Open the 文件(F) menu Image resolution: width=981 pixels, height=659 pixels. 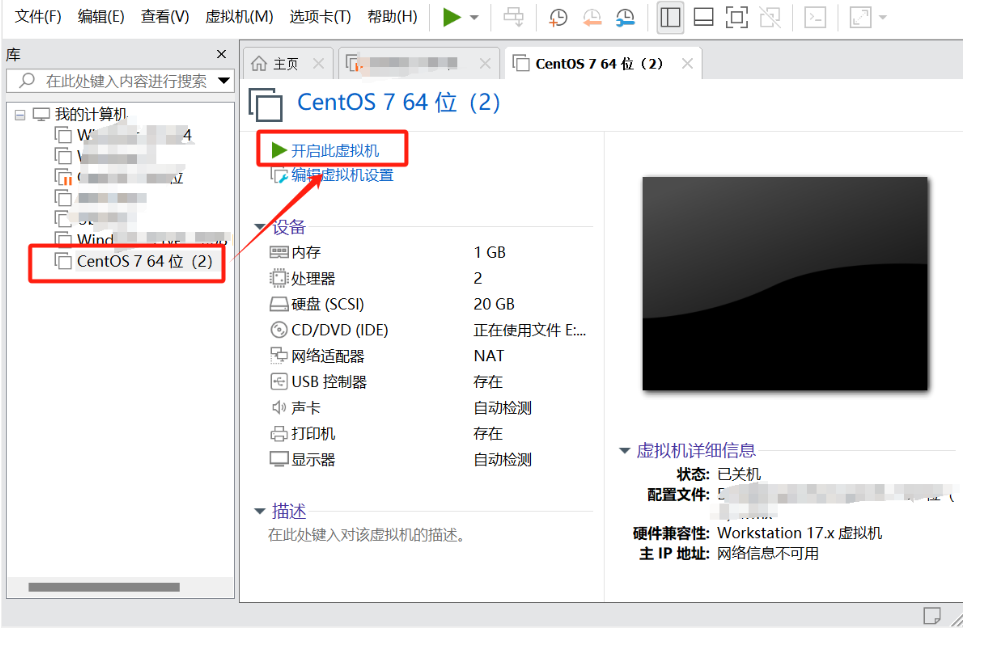pyautogui.click(x=38, y=16)
